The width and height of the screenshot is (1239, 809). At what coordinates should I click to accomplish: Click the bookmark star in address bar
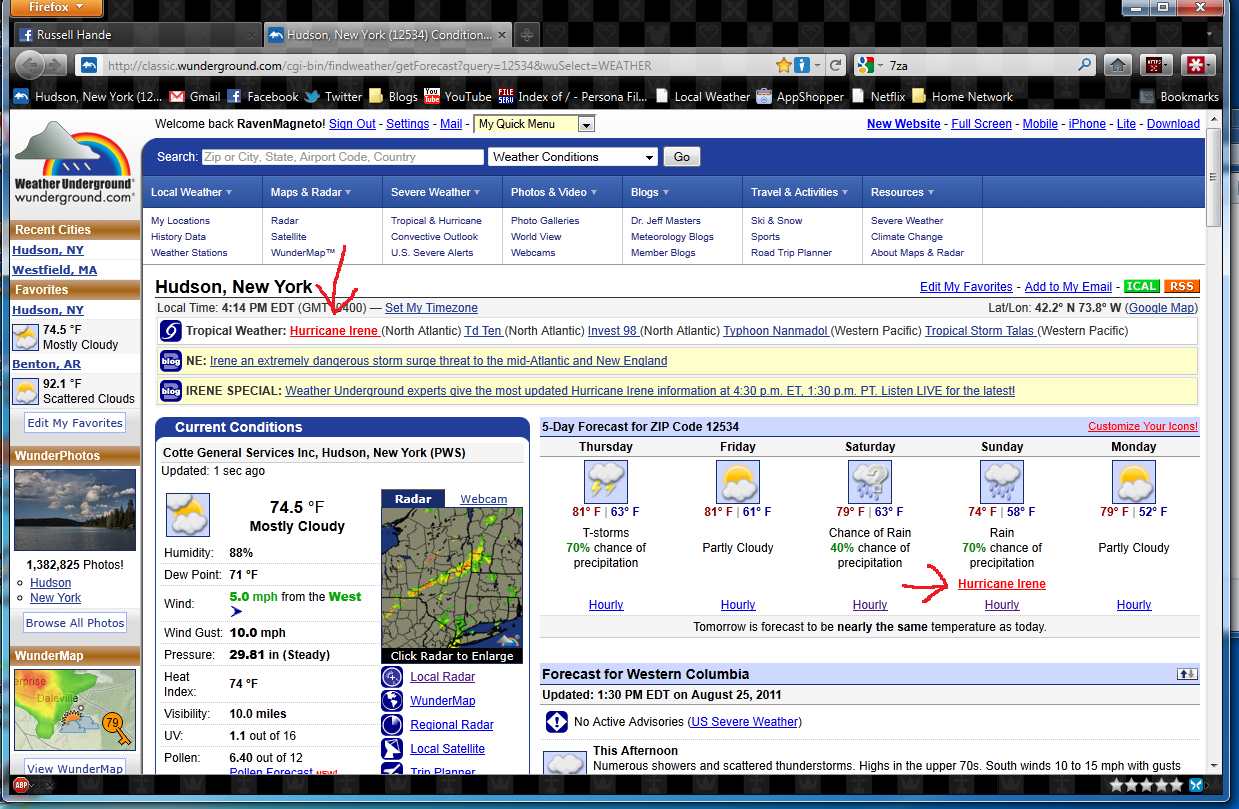(x=784, y=66)
